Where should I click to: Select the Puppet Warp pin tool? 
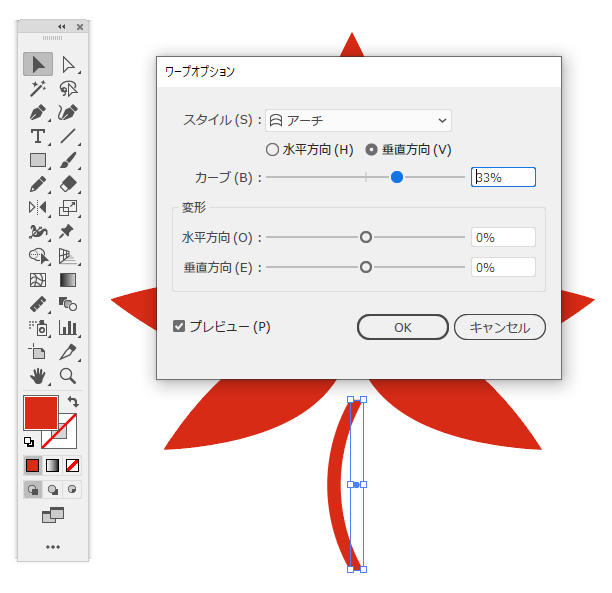[x=67, y=232]
